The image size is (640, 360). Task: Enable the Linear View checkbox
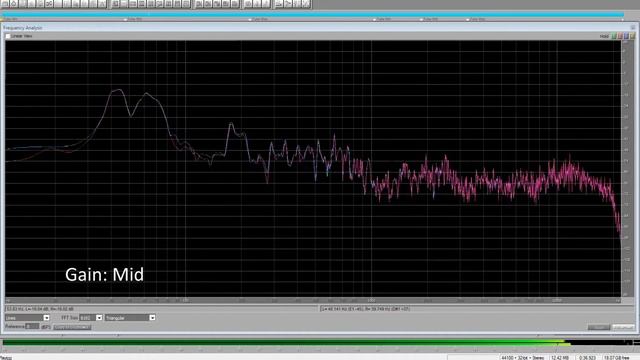click(x=8, y=36)
